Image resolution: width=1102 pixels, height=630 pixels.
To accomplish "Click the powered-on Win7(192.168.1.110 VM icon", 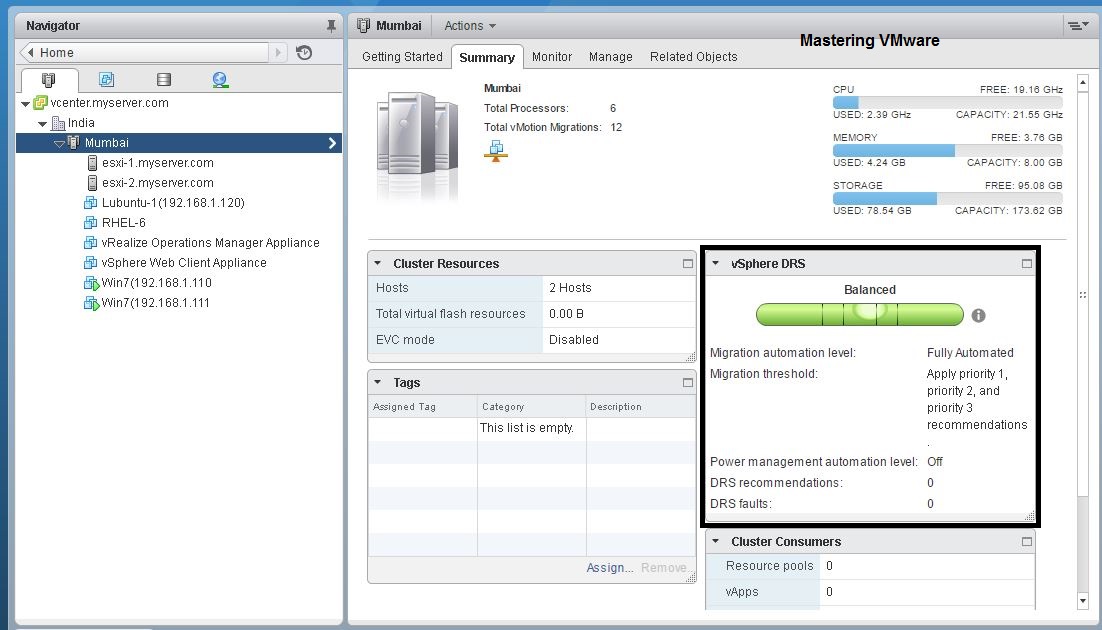I will coord(91,283).
